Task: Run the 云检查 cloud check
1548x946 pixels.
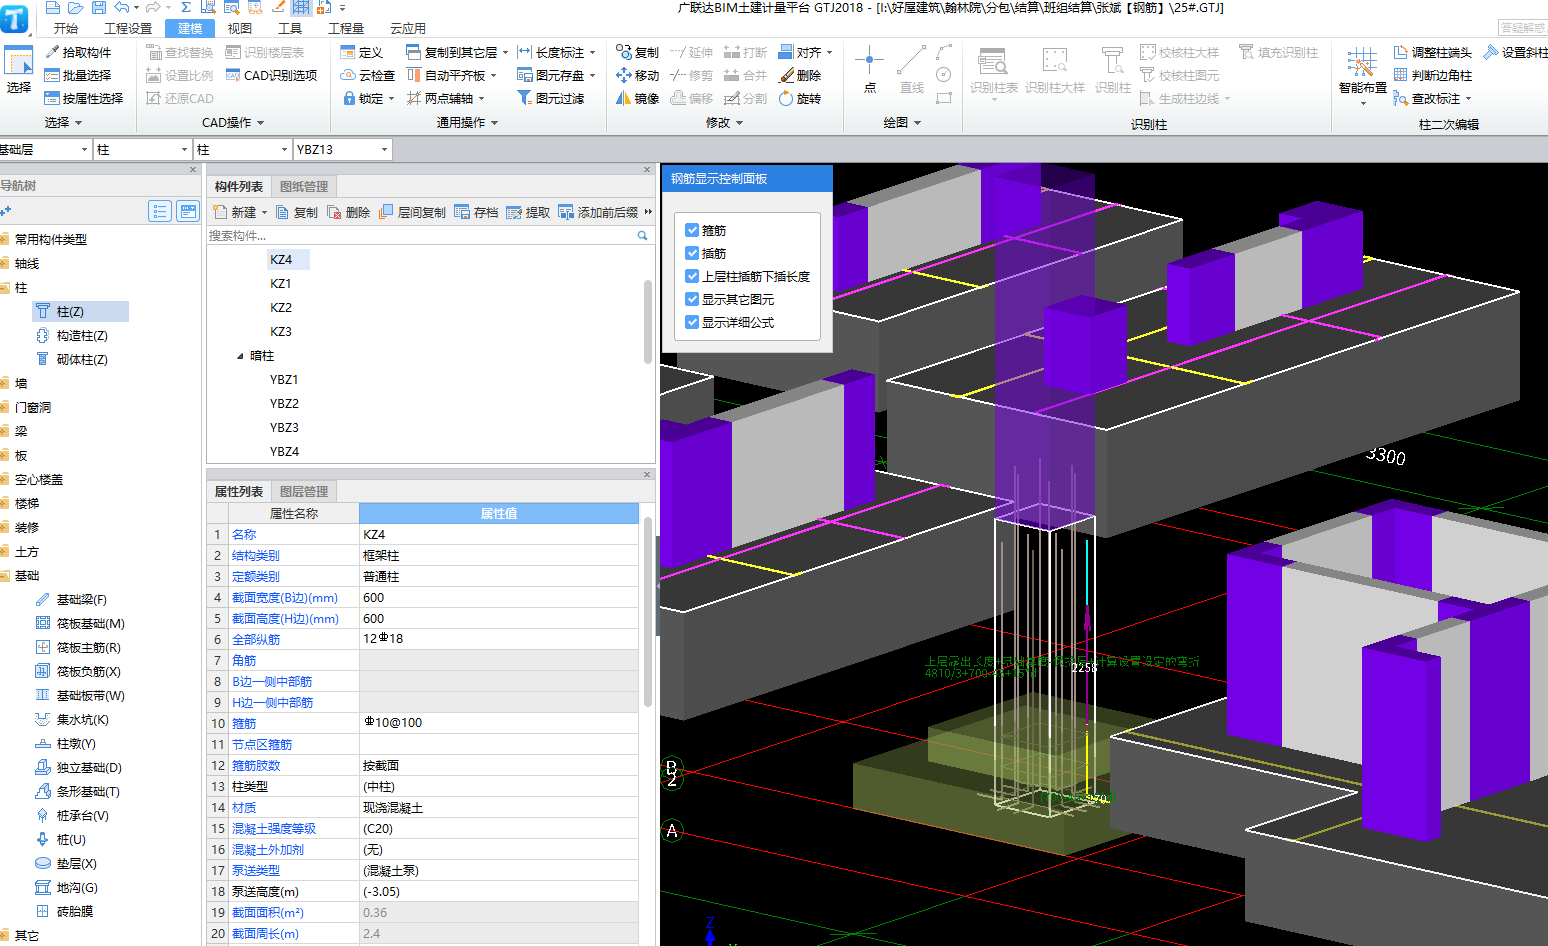Action: 367,75
